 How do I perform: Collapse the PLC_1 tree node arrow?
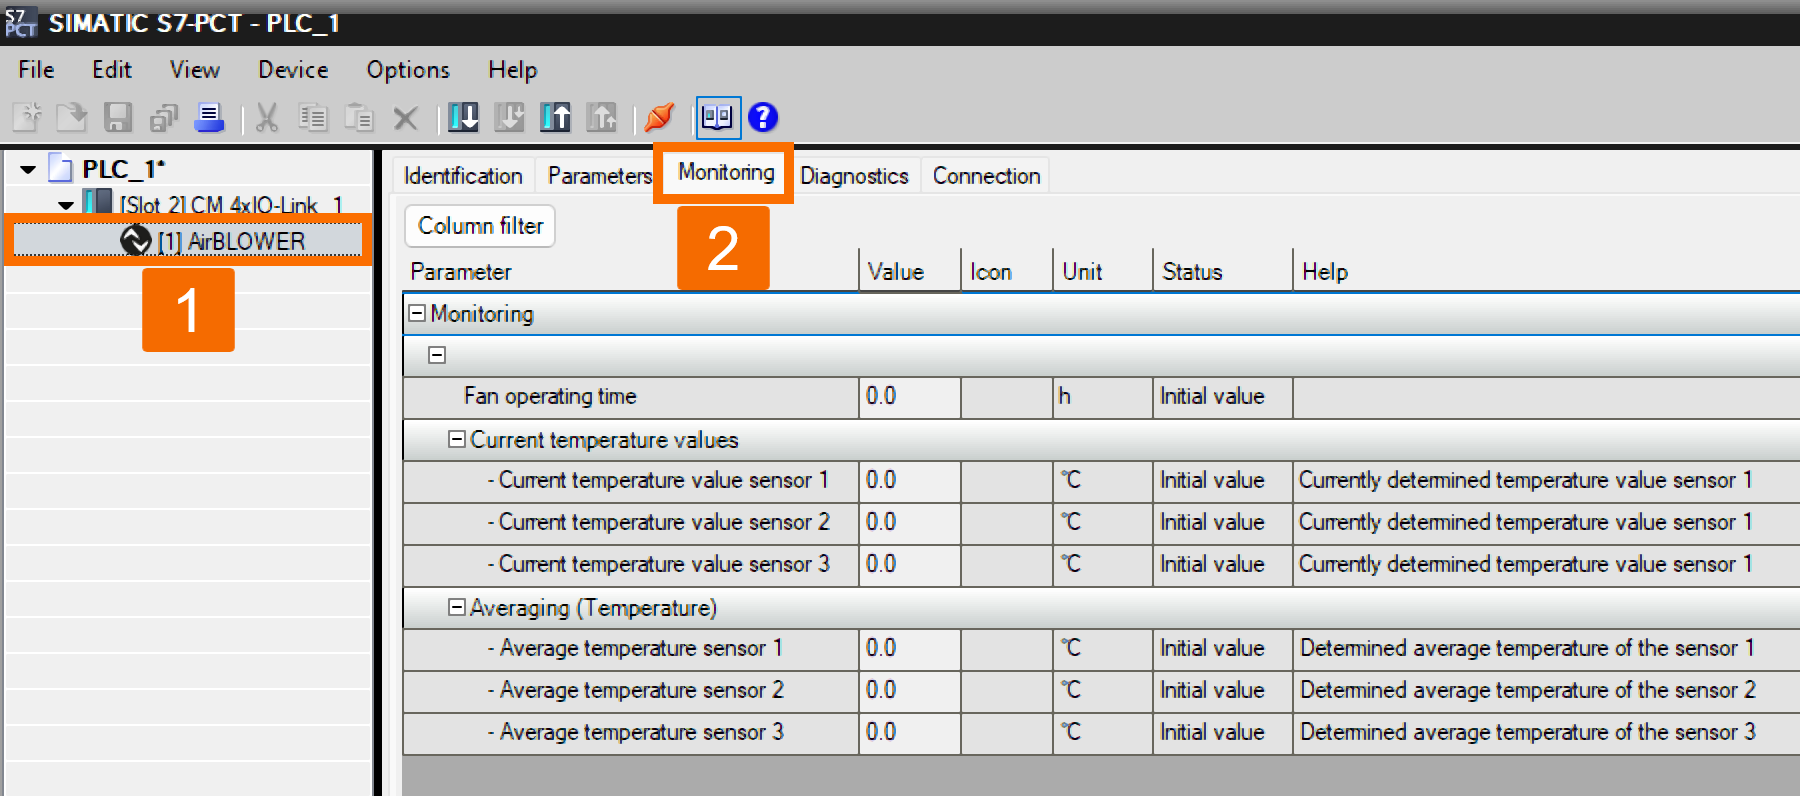[x=28, y=170]
